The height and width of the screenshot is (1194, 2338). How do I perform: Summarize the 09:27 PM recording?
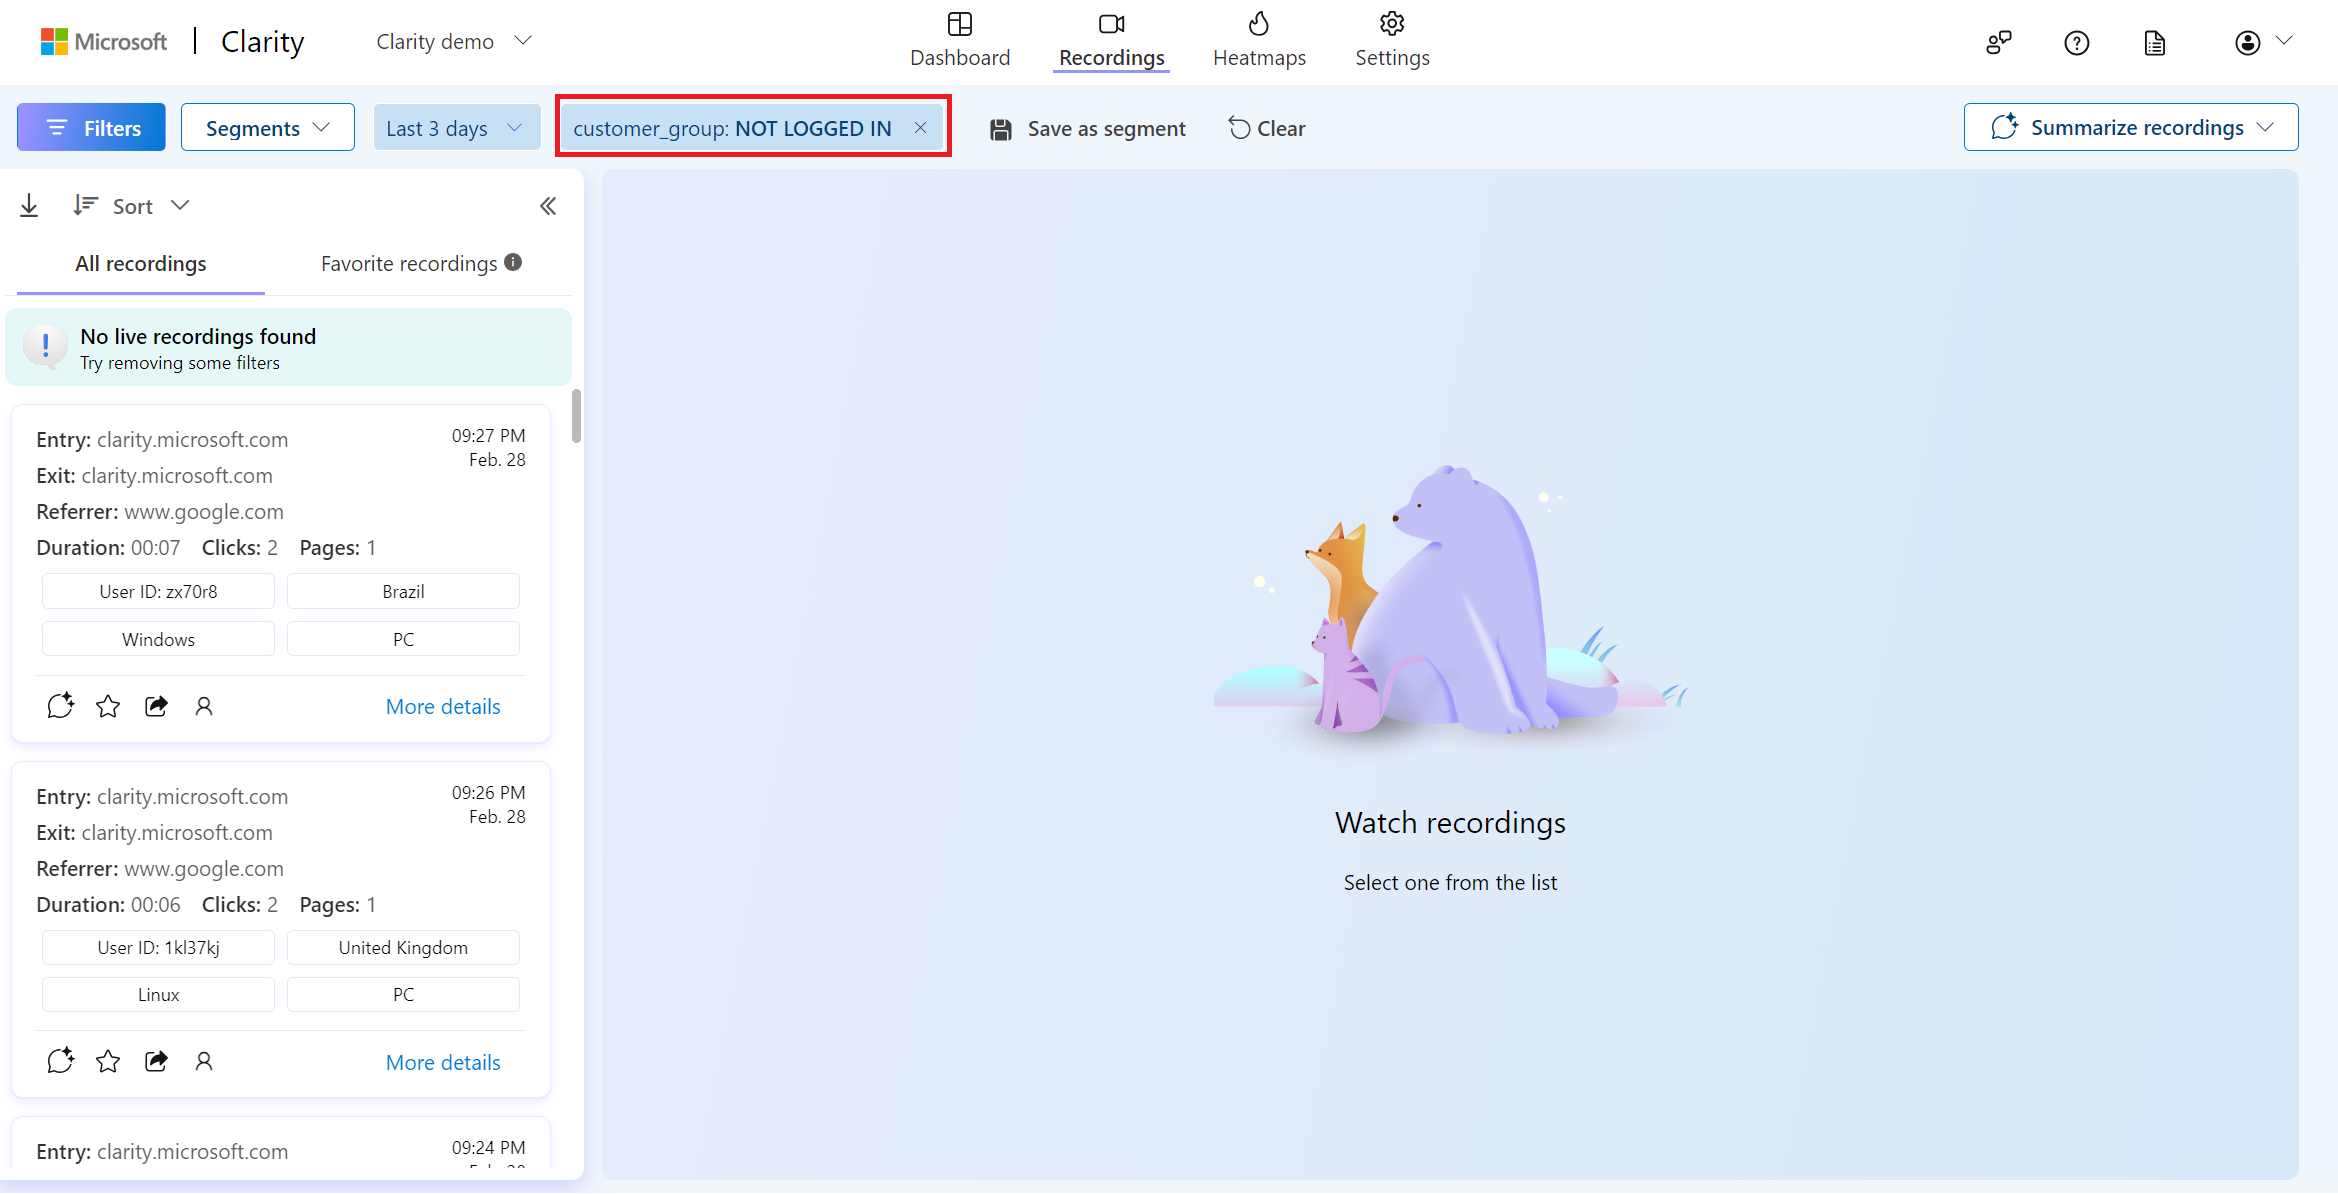[60, 706]
